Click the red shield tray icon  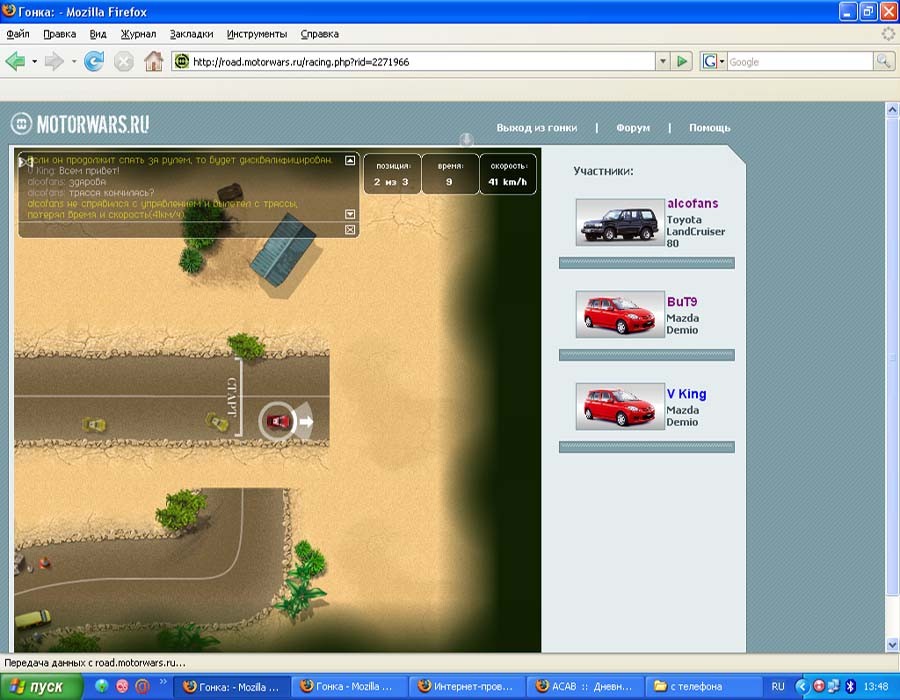click(x=818, y=686)
